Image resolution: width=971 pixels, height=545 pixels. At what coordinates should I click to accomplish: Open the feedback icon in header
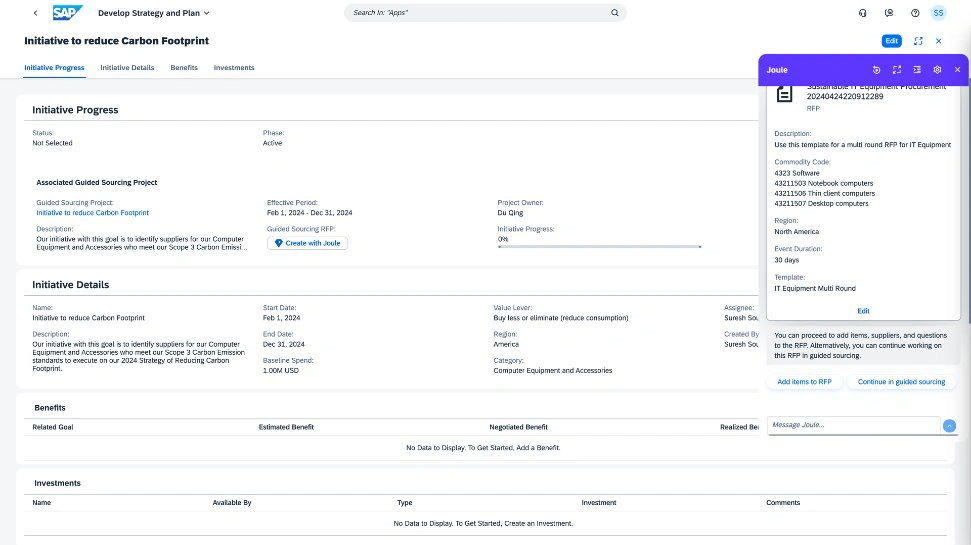click(889, 13)
